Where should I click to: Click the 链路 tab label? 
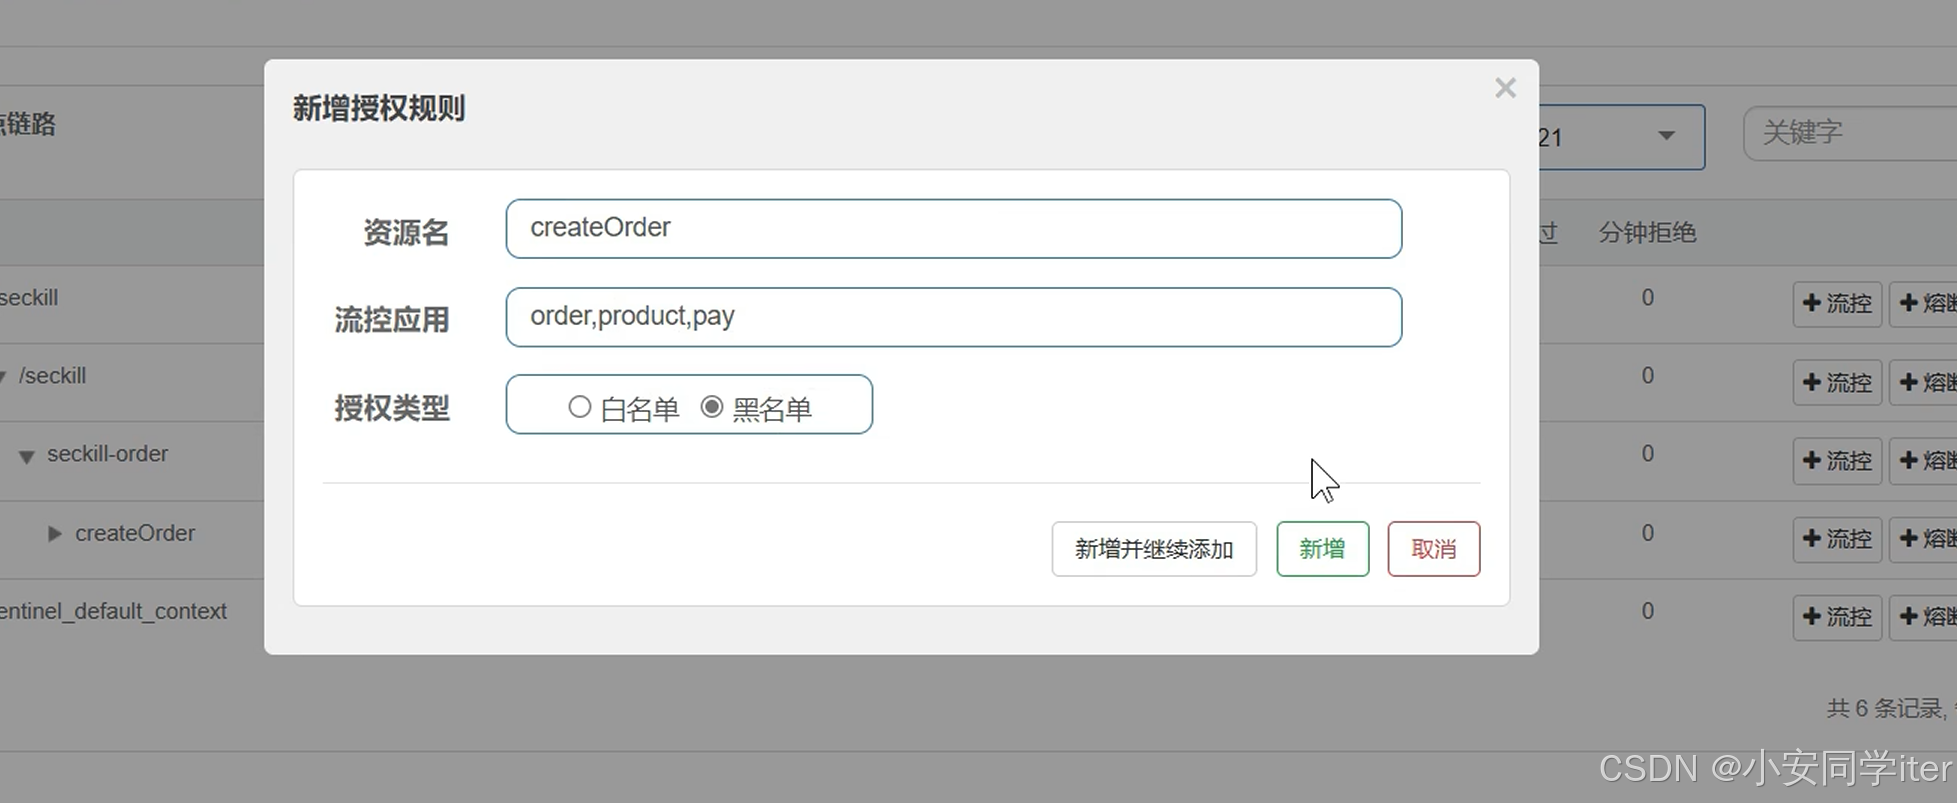[29, 124]
